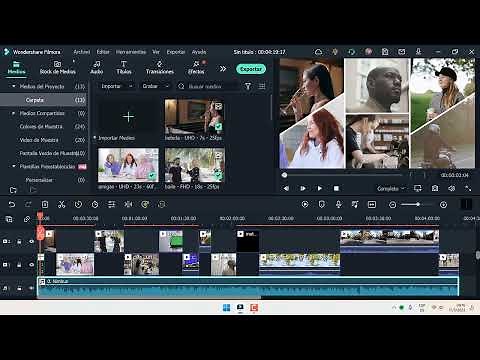
Task: Open the Archivo menu
Action: pyautogui.click(x=82, y=52)
